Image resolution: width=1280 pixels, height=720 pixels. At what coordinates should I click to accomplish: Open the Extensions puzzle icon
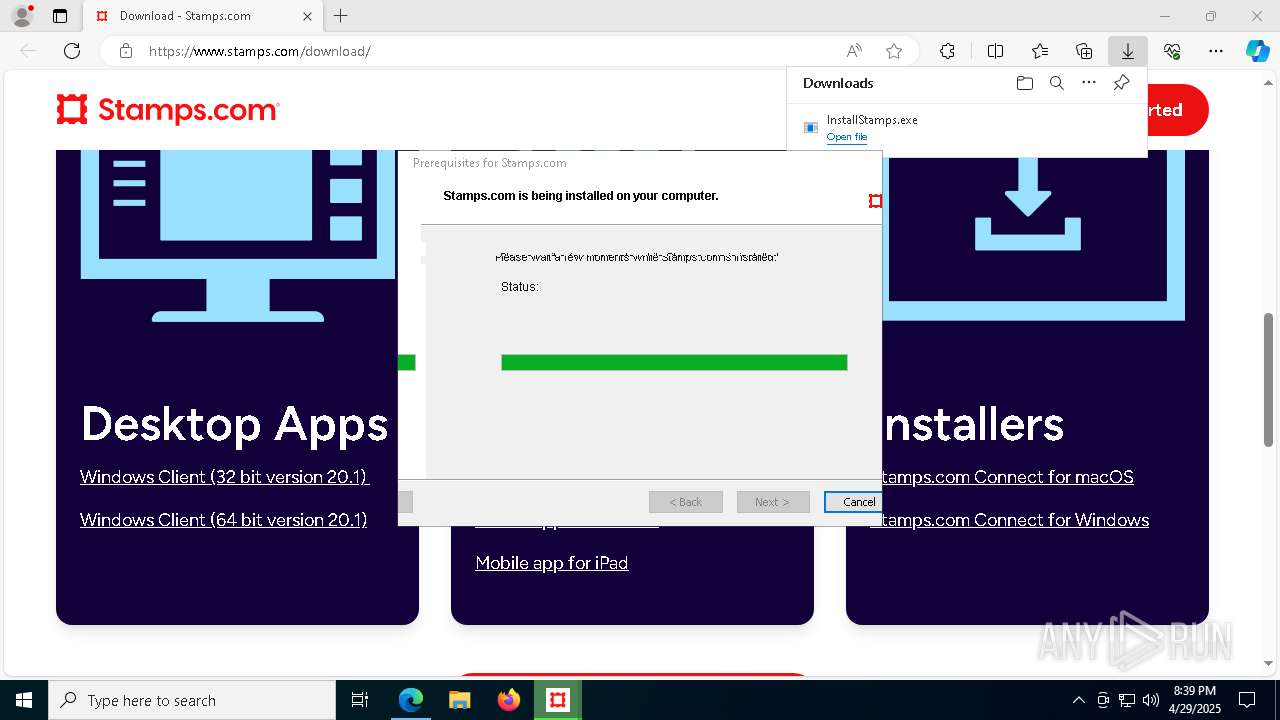coord(947,51)
